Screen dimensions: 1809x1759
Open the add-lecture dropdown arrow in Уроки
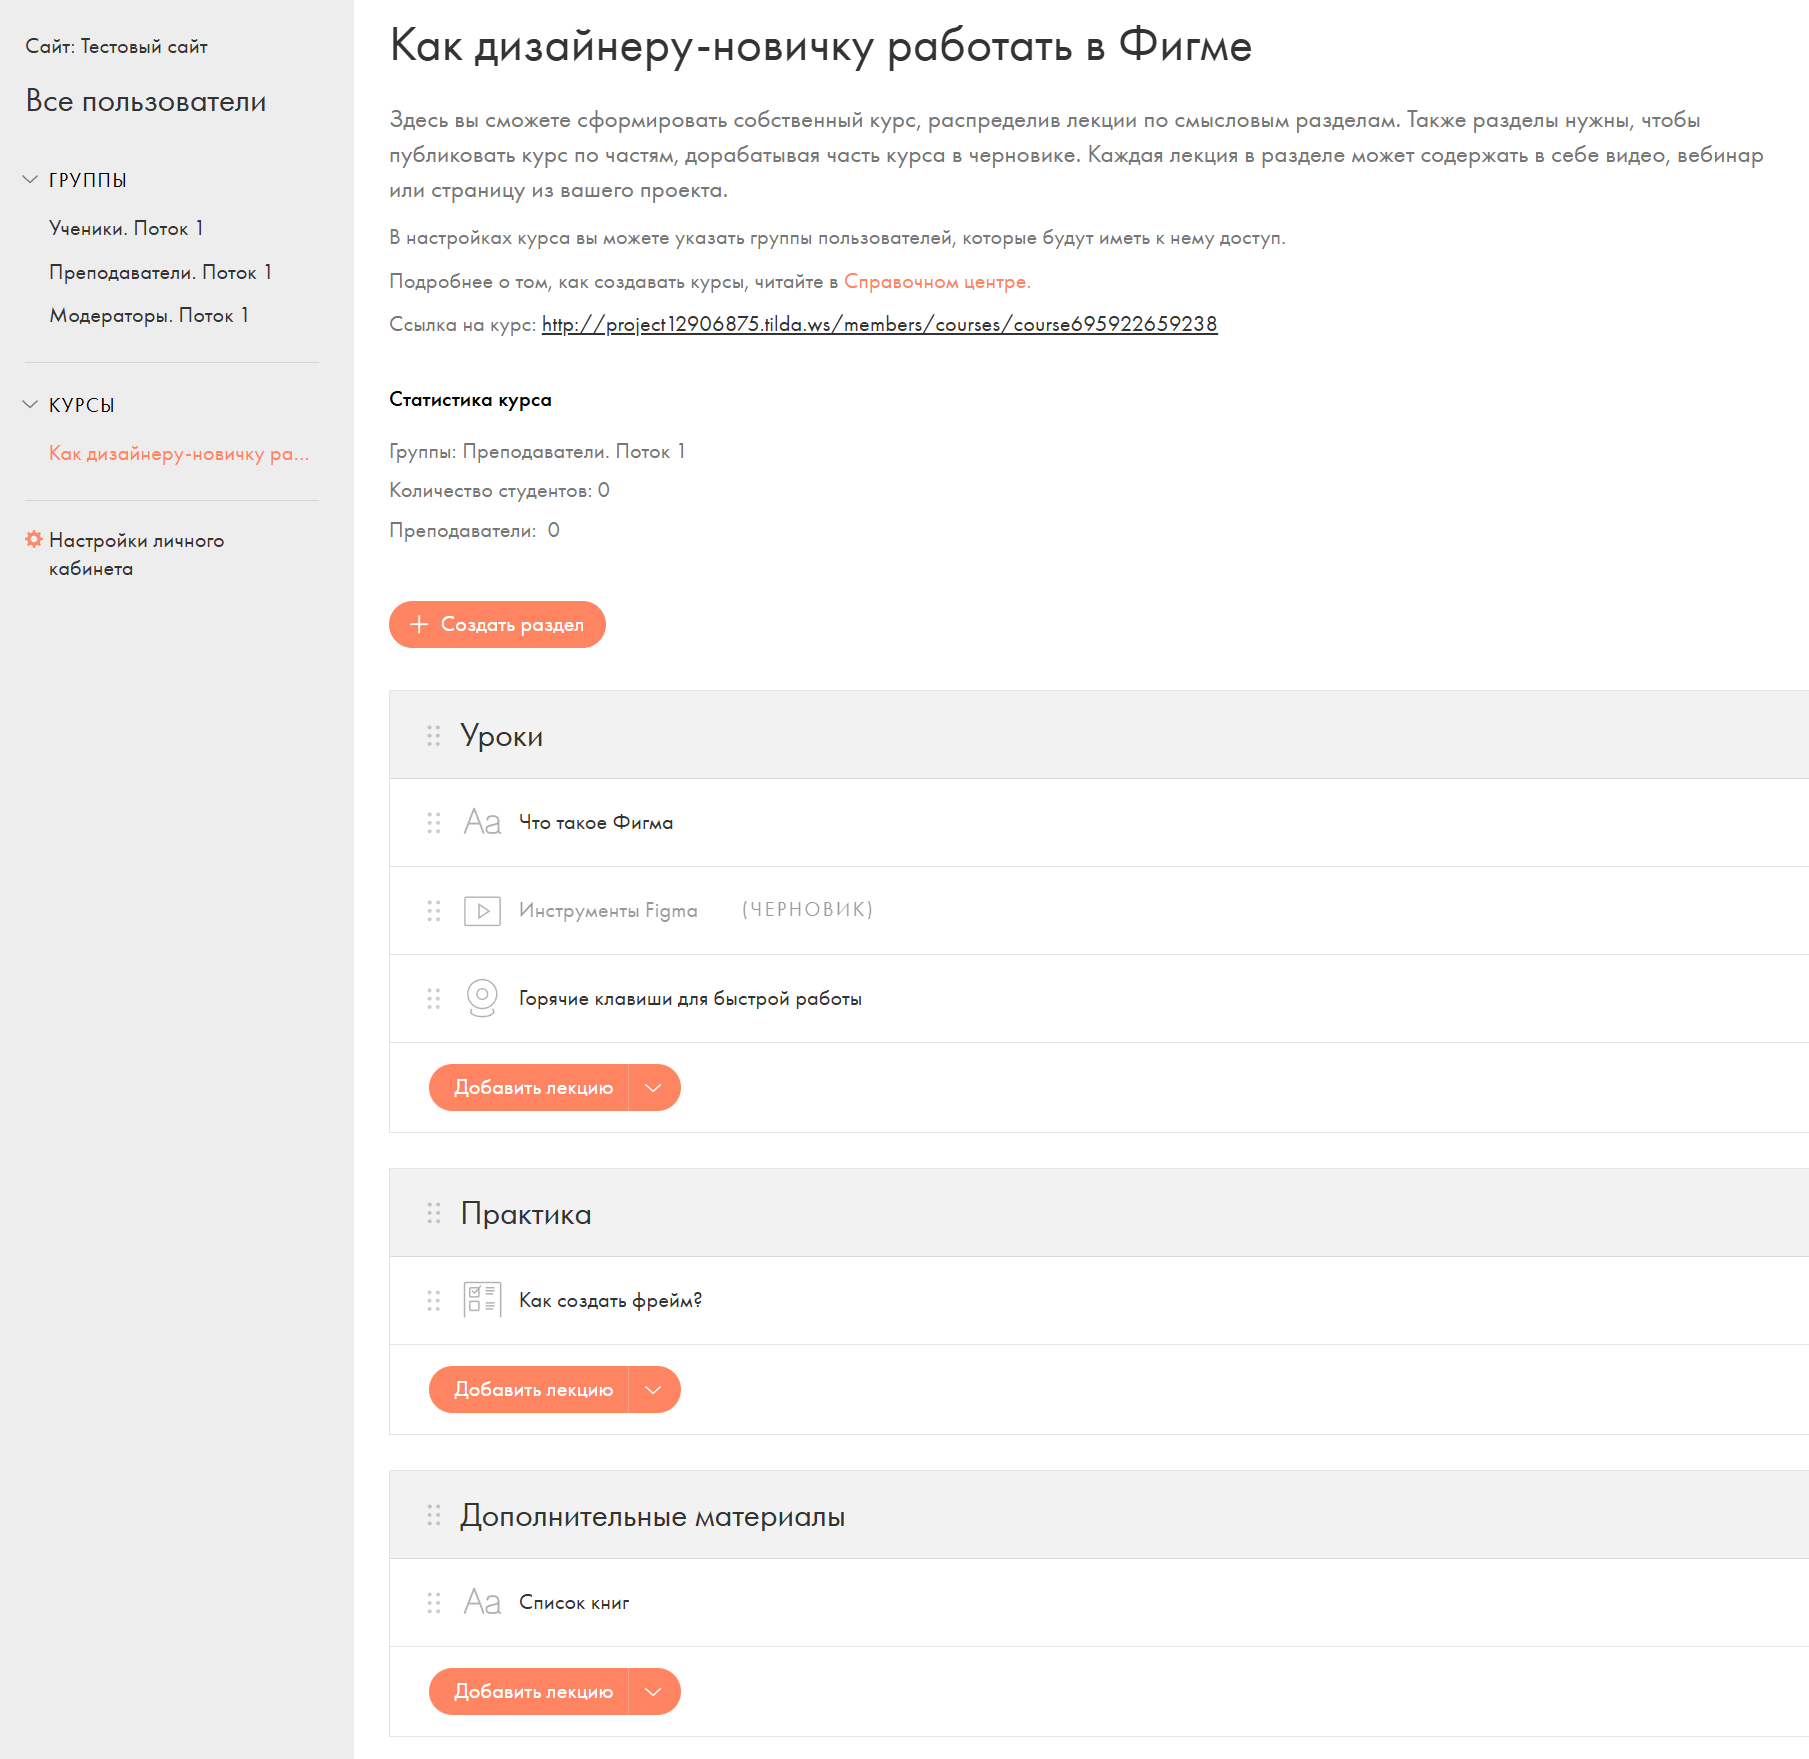click(x=654, y=1088)
